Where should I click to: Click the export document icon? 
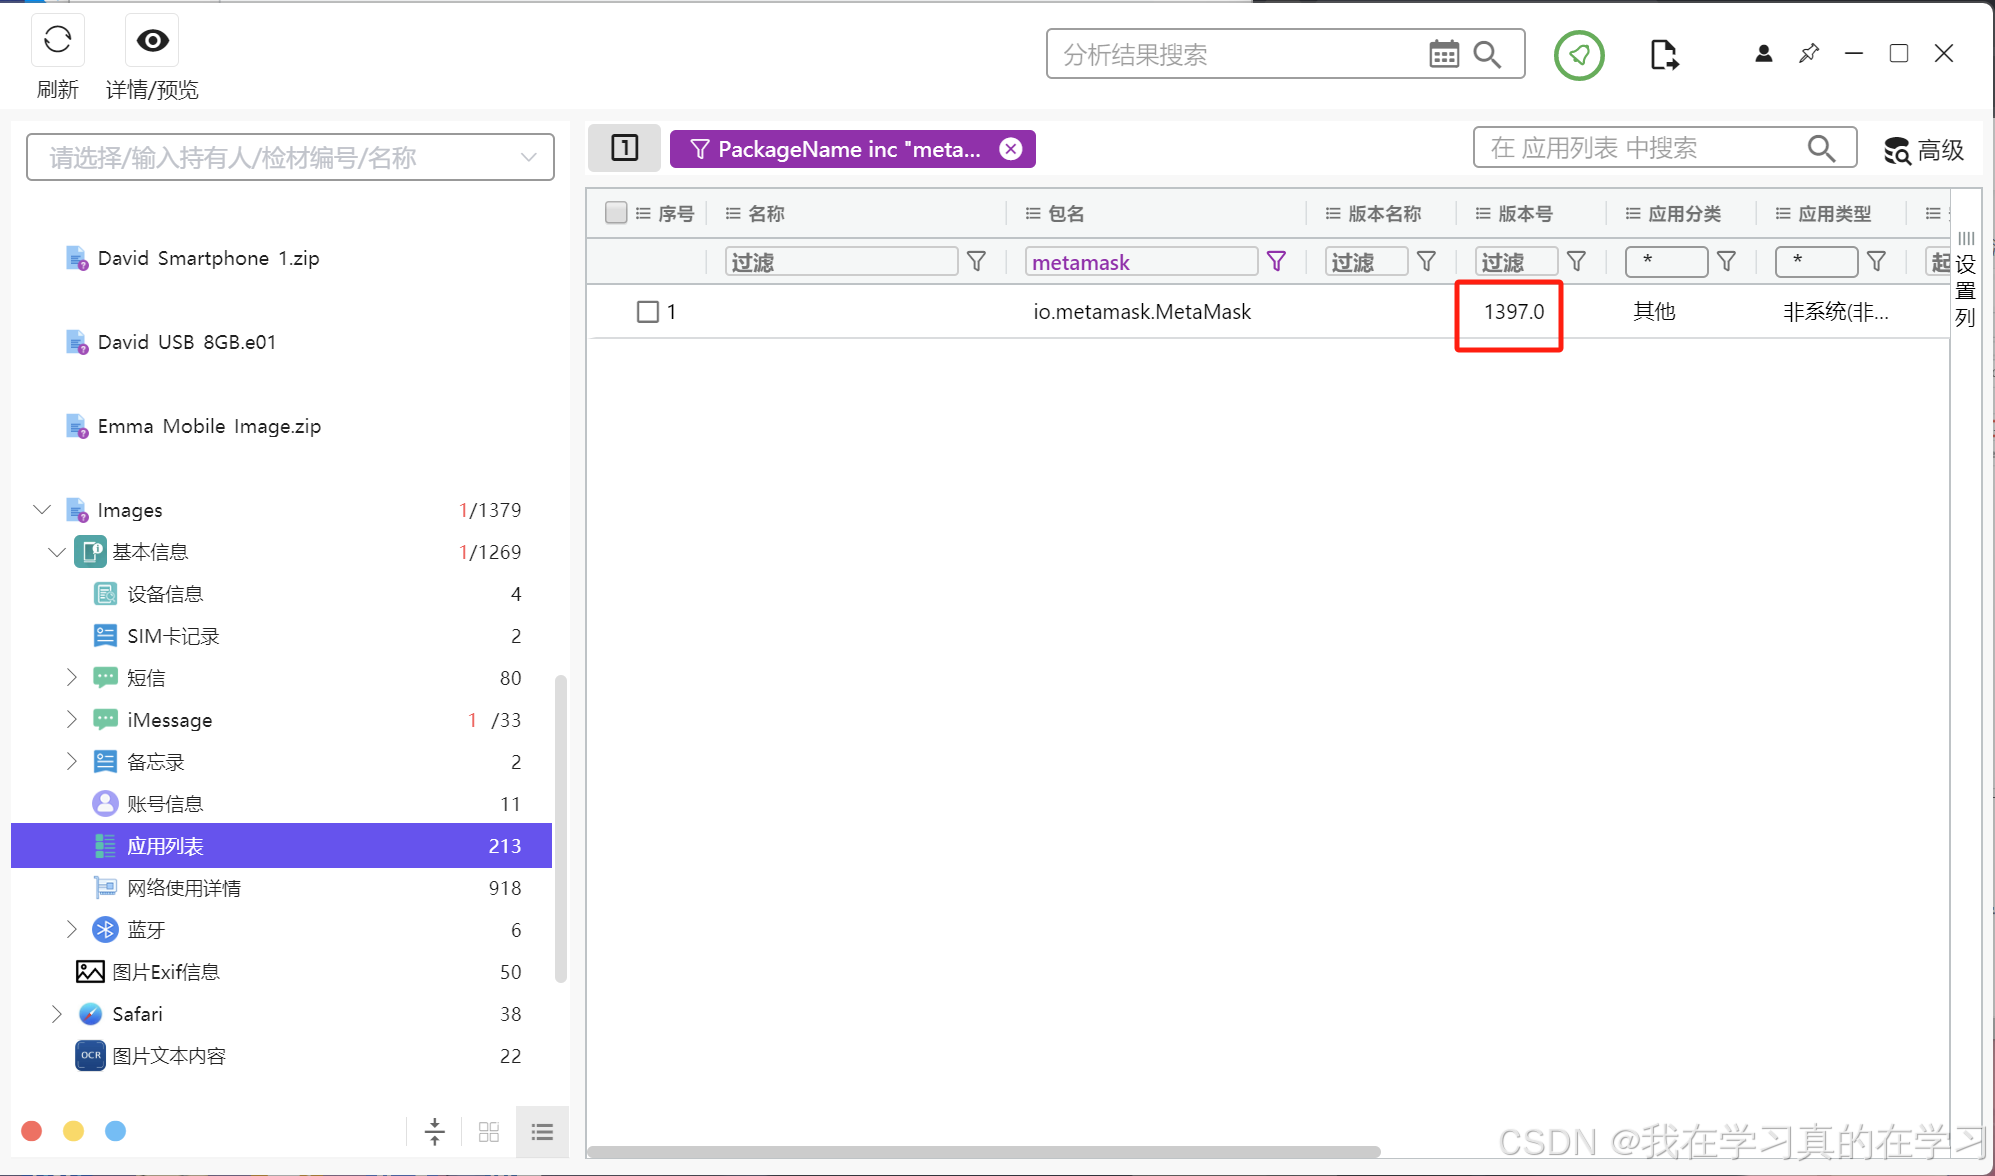tap(1663, 55)
